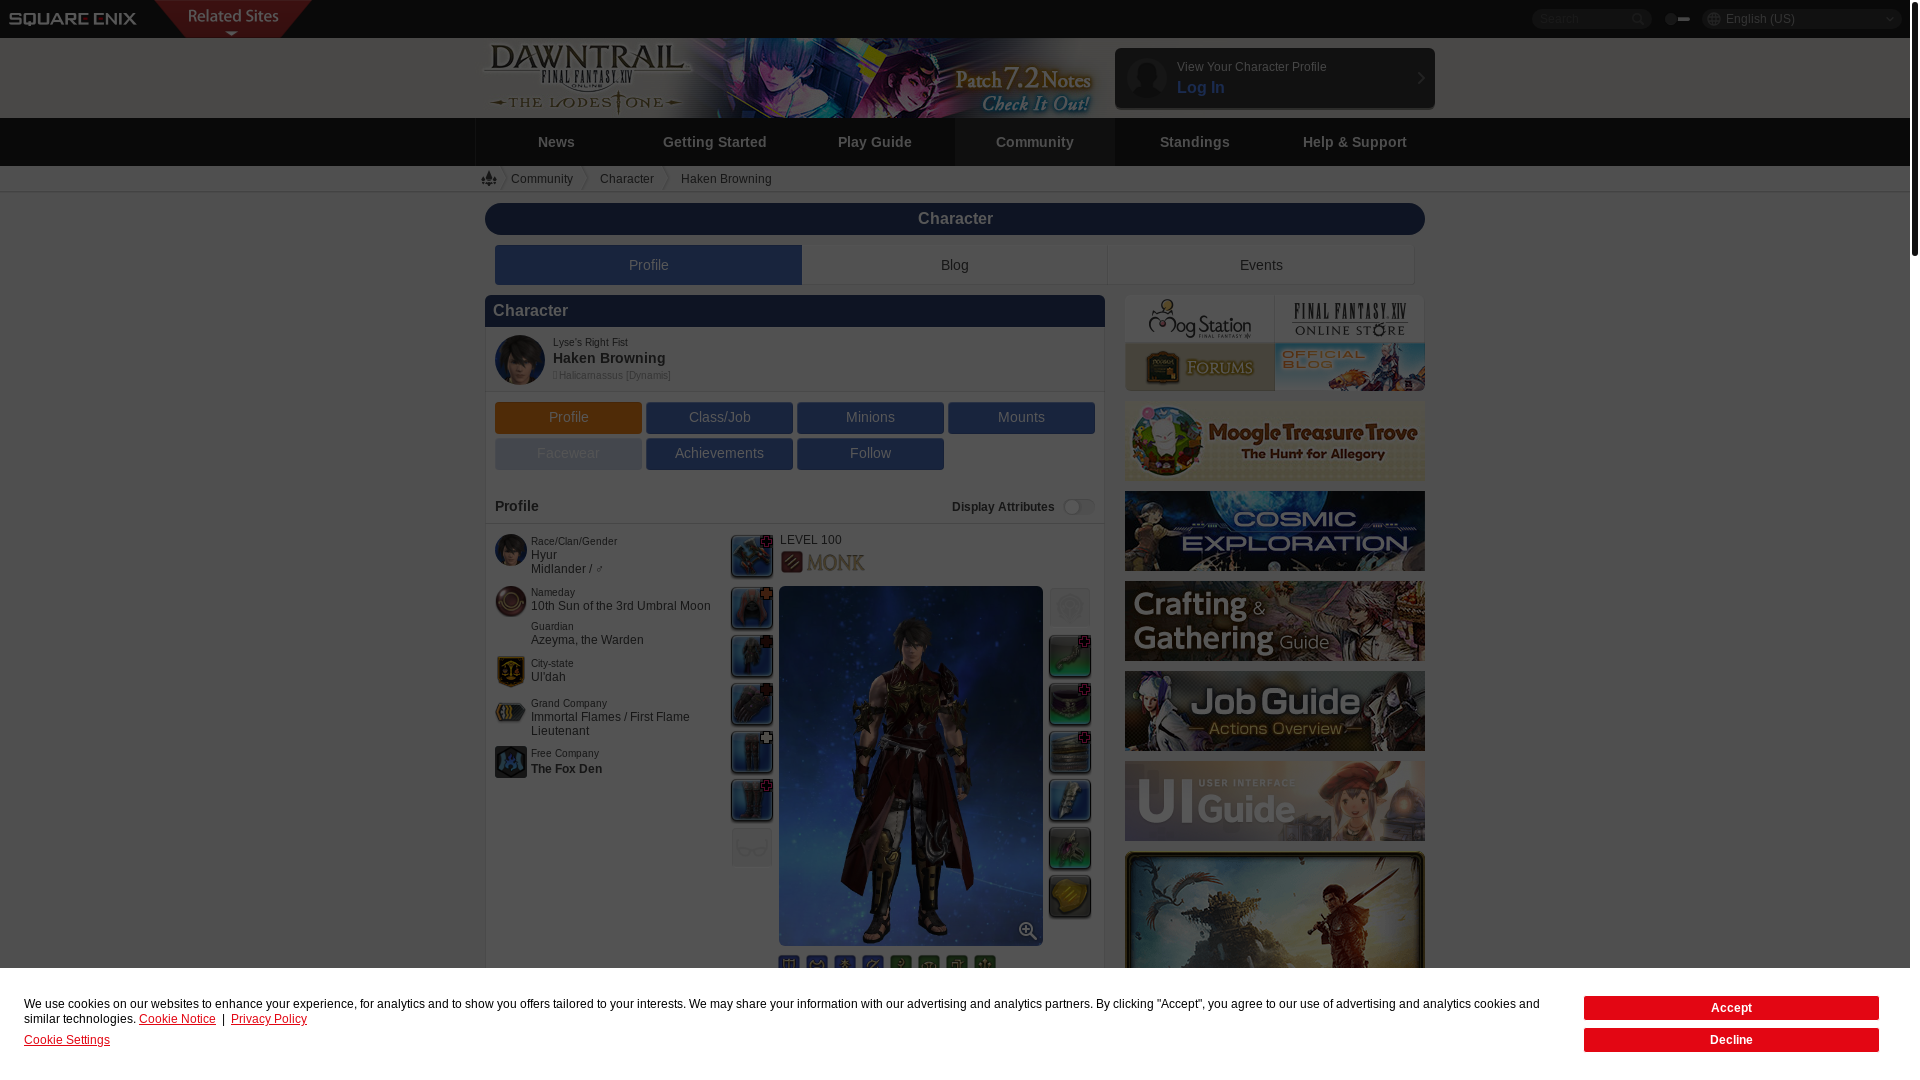Decline cookies in the banner
Image resolution: width=1920 pixels, height=1080 pixels.
pyautogui.click(x=1731, y=1040)
